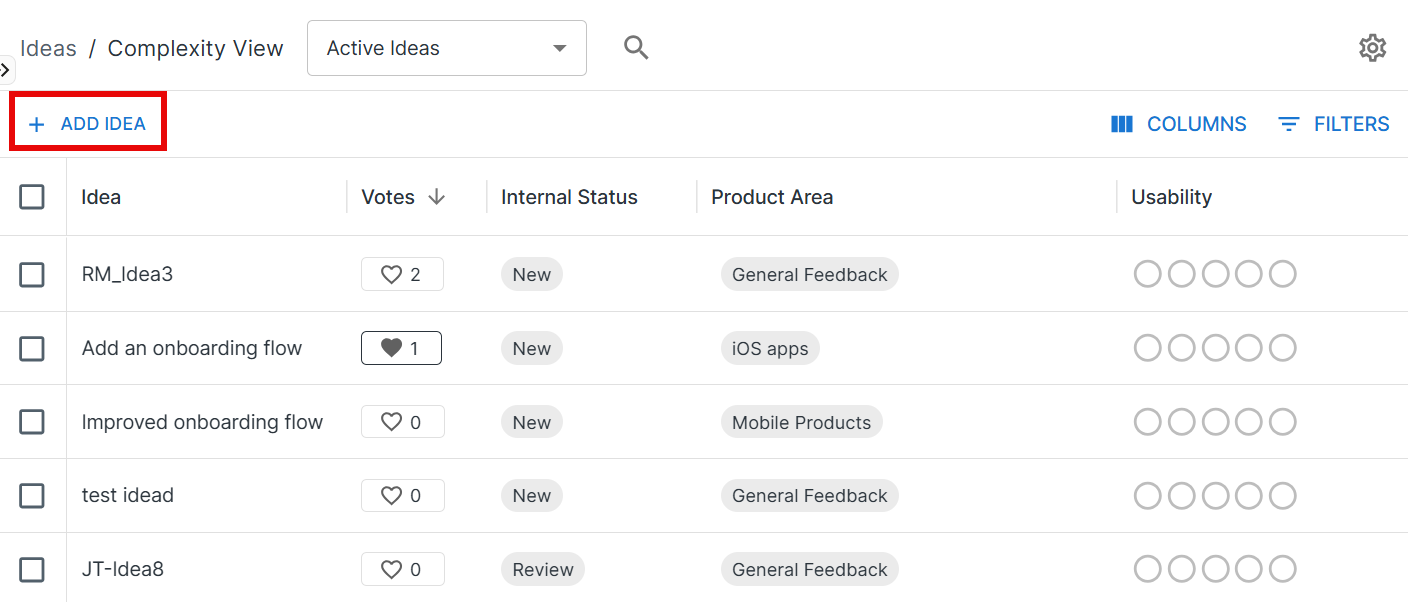Check the test idead row checkbox

(32, 495)
